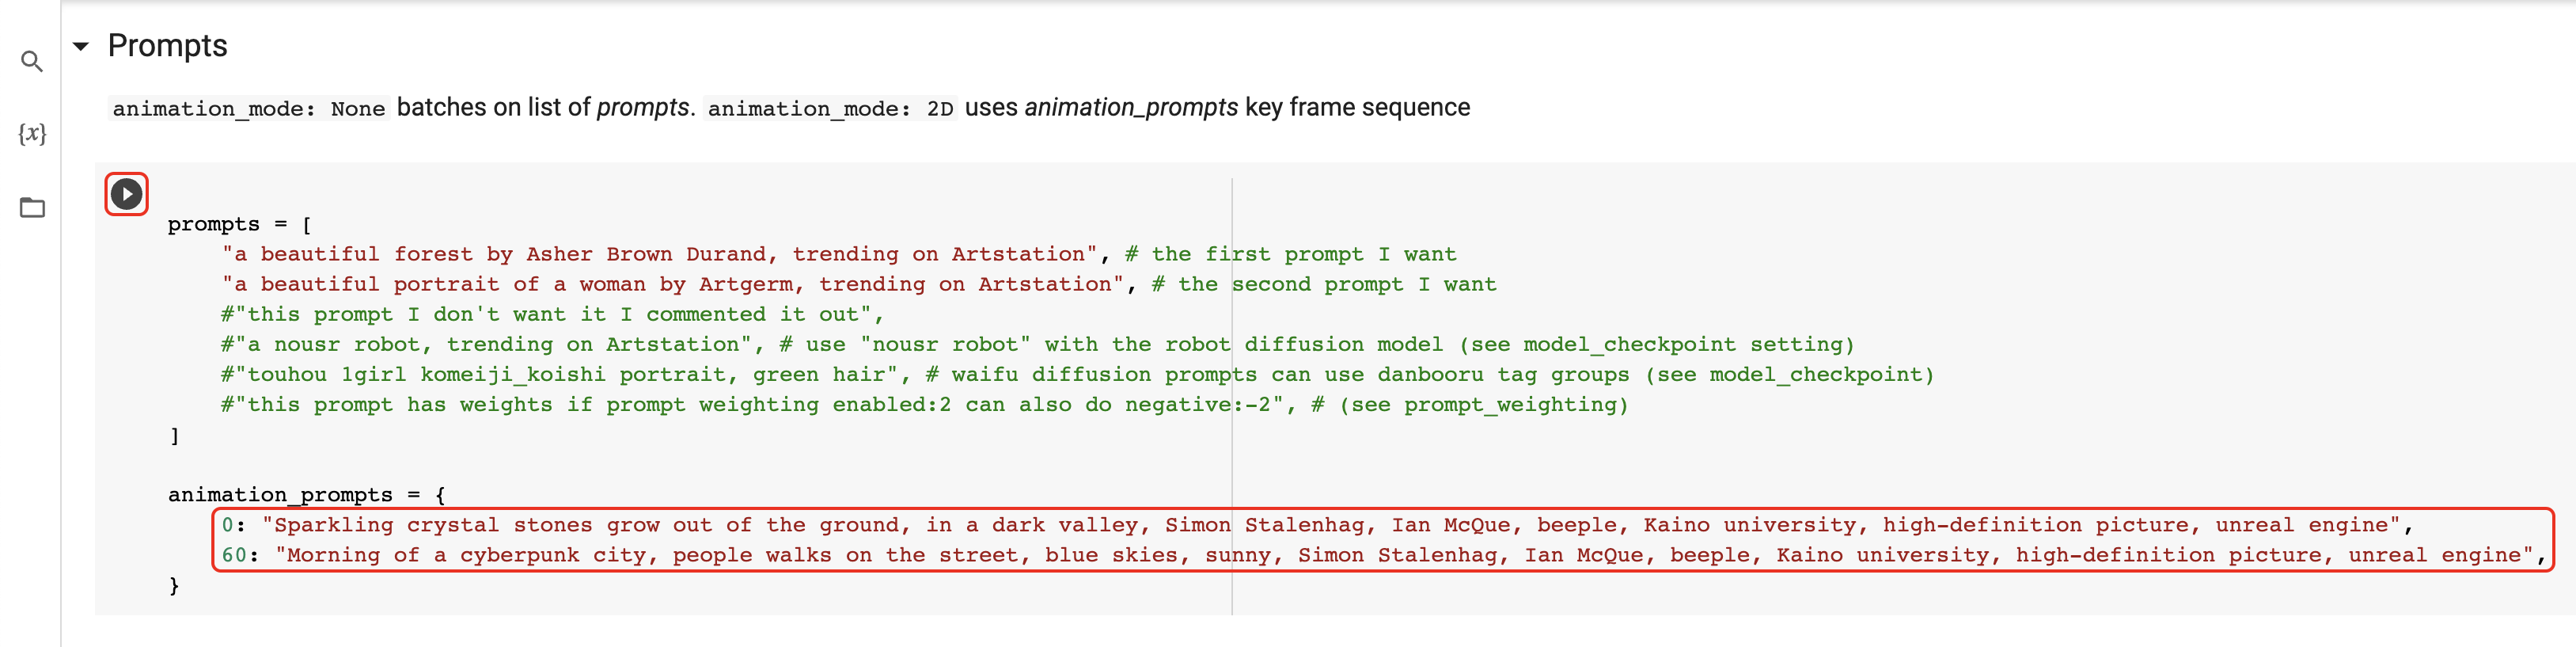The width and height of the screenshot is (2576, 647).
Task: Click the closing brace of animation_prompts
Action: coord(174,586)
